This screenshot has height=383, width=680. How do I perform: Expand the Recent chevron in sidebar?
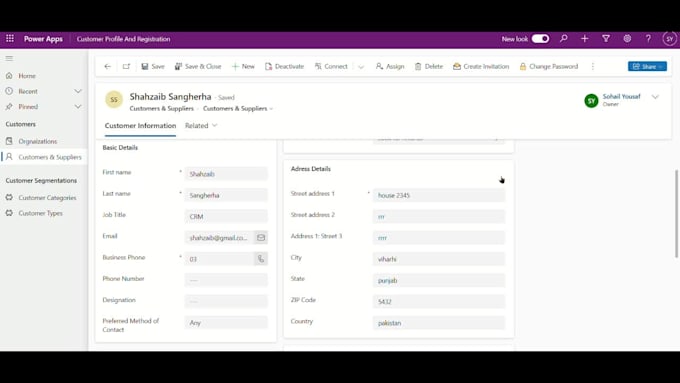78,91
